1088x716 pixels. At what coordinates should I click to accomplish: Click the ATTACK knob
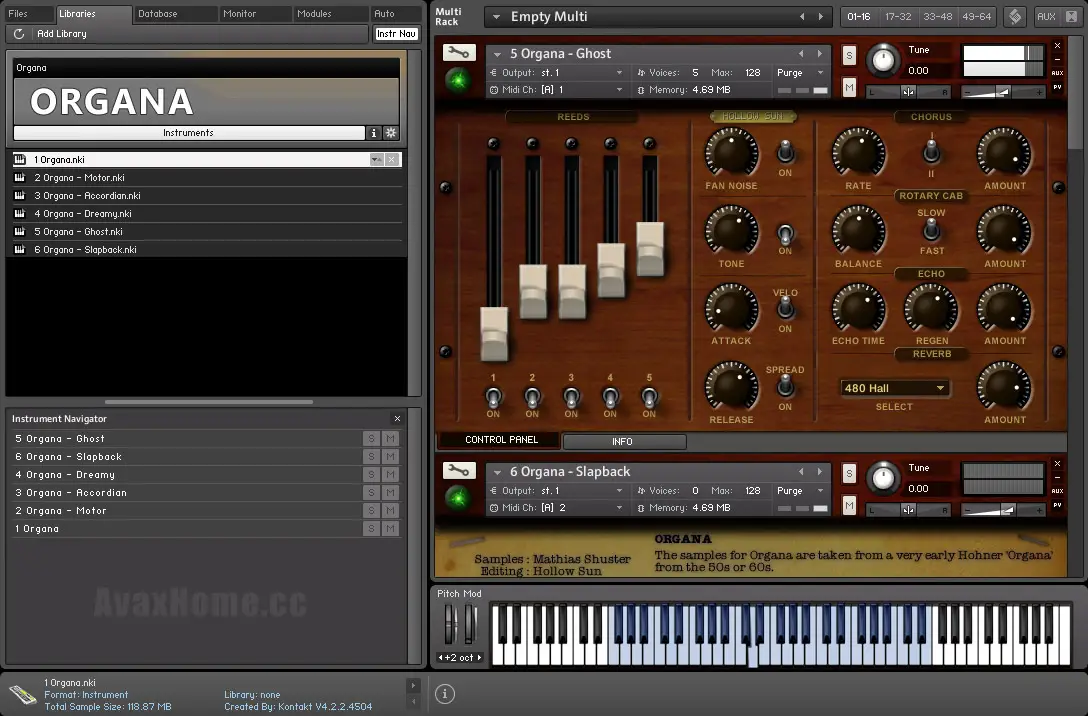coord(731,309)
